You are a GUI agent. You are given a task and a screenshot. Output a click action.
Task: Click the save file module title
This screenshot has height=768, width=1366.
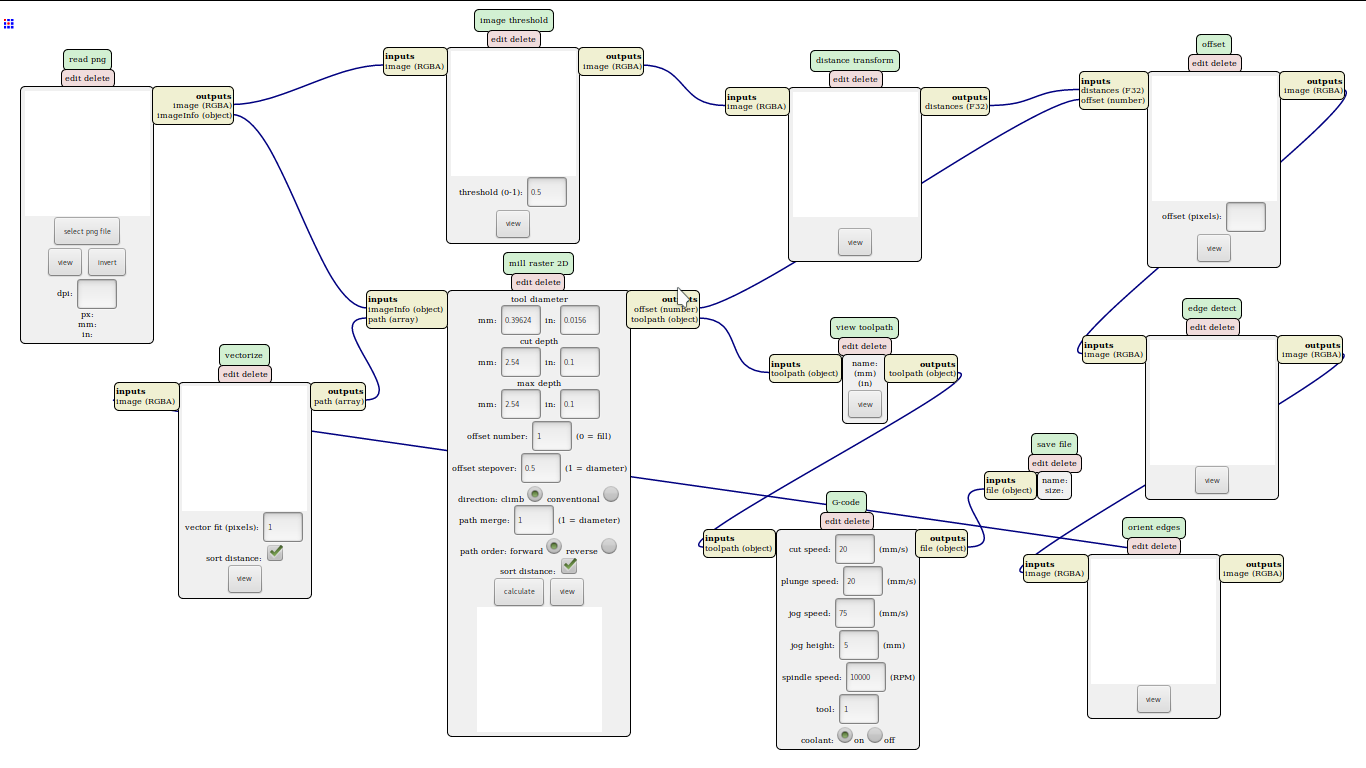point(1055,444)
